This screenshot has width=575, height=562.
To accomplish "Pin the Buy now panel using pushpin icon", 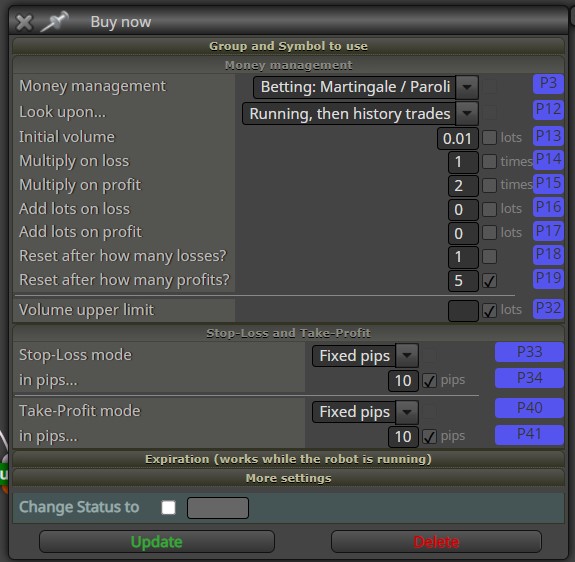I will coord(55,21).
